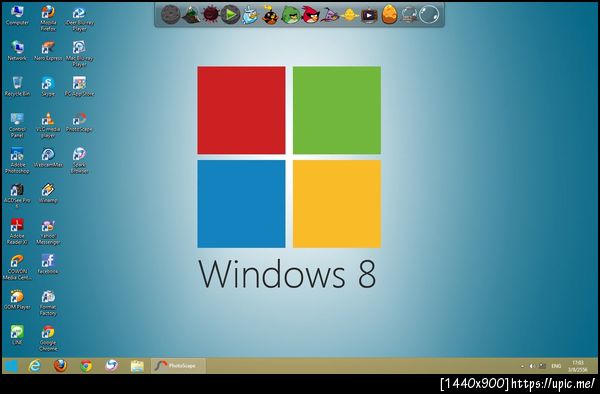Select the Control Panel desktop icon

pos(17,125)
